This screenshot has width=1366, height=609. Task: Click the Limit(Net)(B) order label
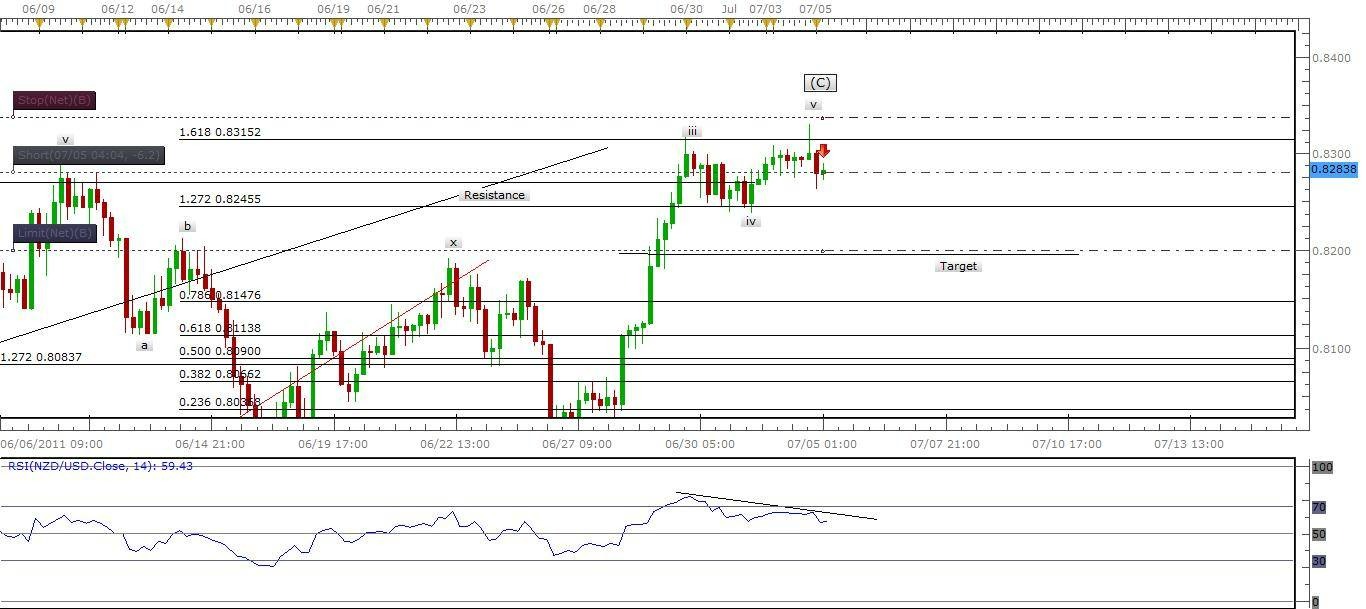(55, 234)
